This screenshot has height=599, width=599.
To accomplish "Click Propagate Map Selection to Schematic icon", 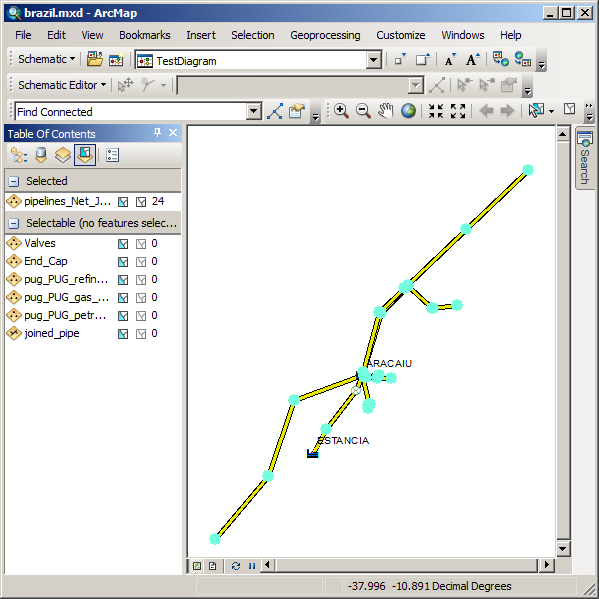I will [x=522, y=59].
